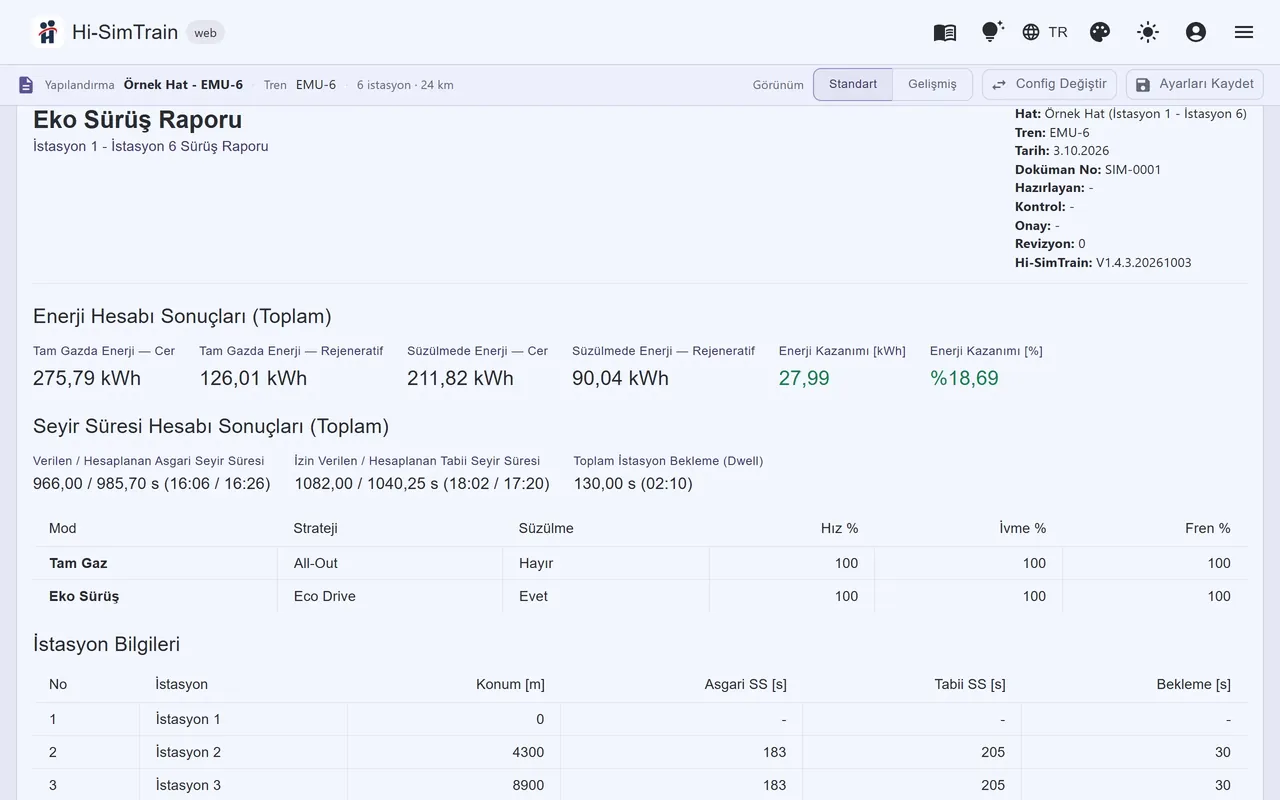Image resolution: width=1280 pixels, height=800 pixels.
Task: Switch to Standart view
Action: point(853,84)
